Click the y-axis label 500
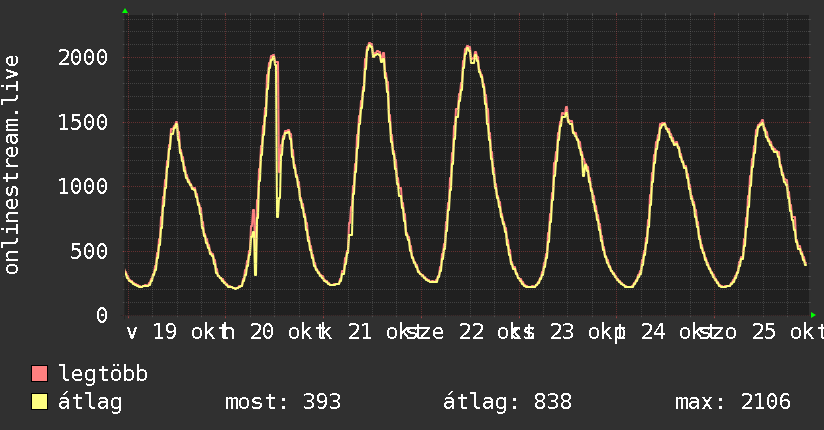 89,251
